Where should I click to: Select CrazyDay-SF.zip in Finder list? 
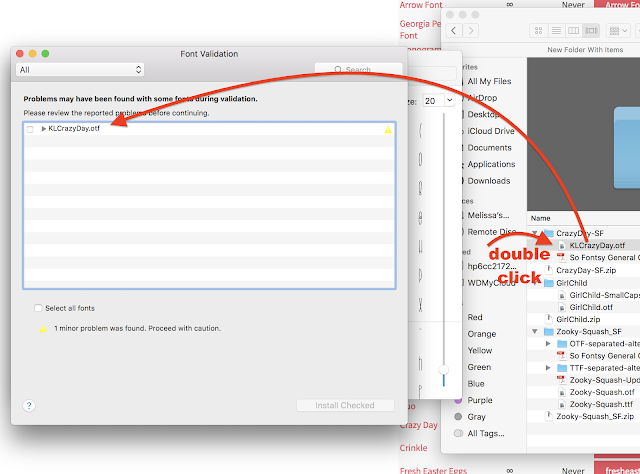tap(586, 270)
